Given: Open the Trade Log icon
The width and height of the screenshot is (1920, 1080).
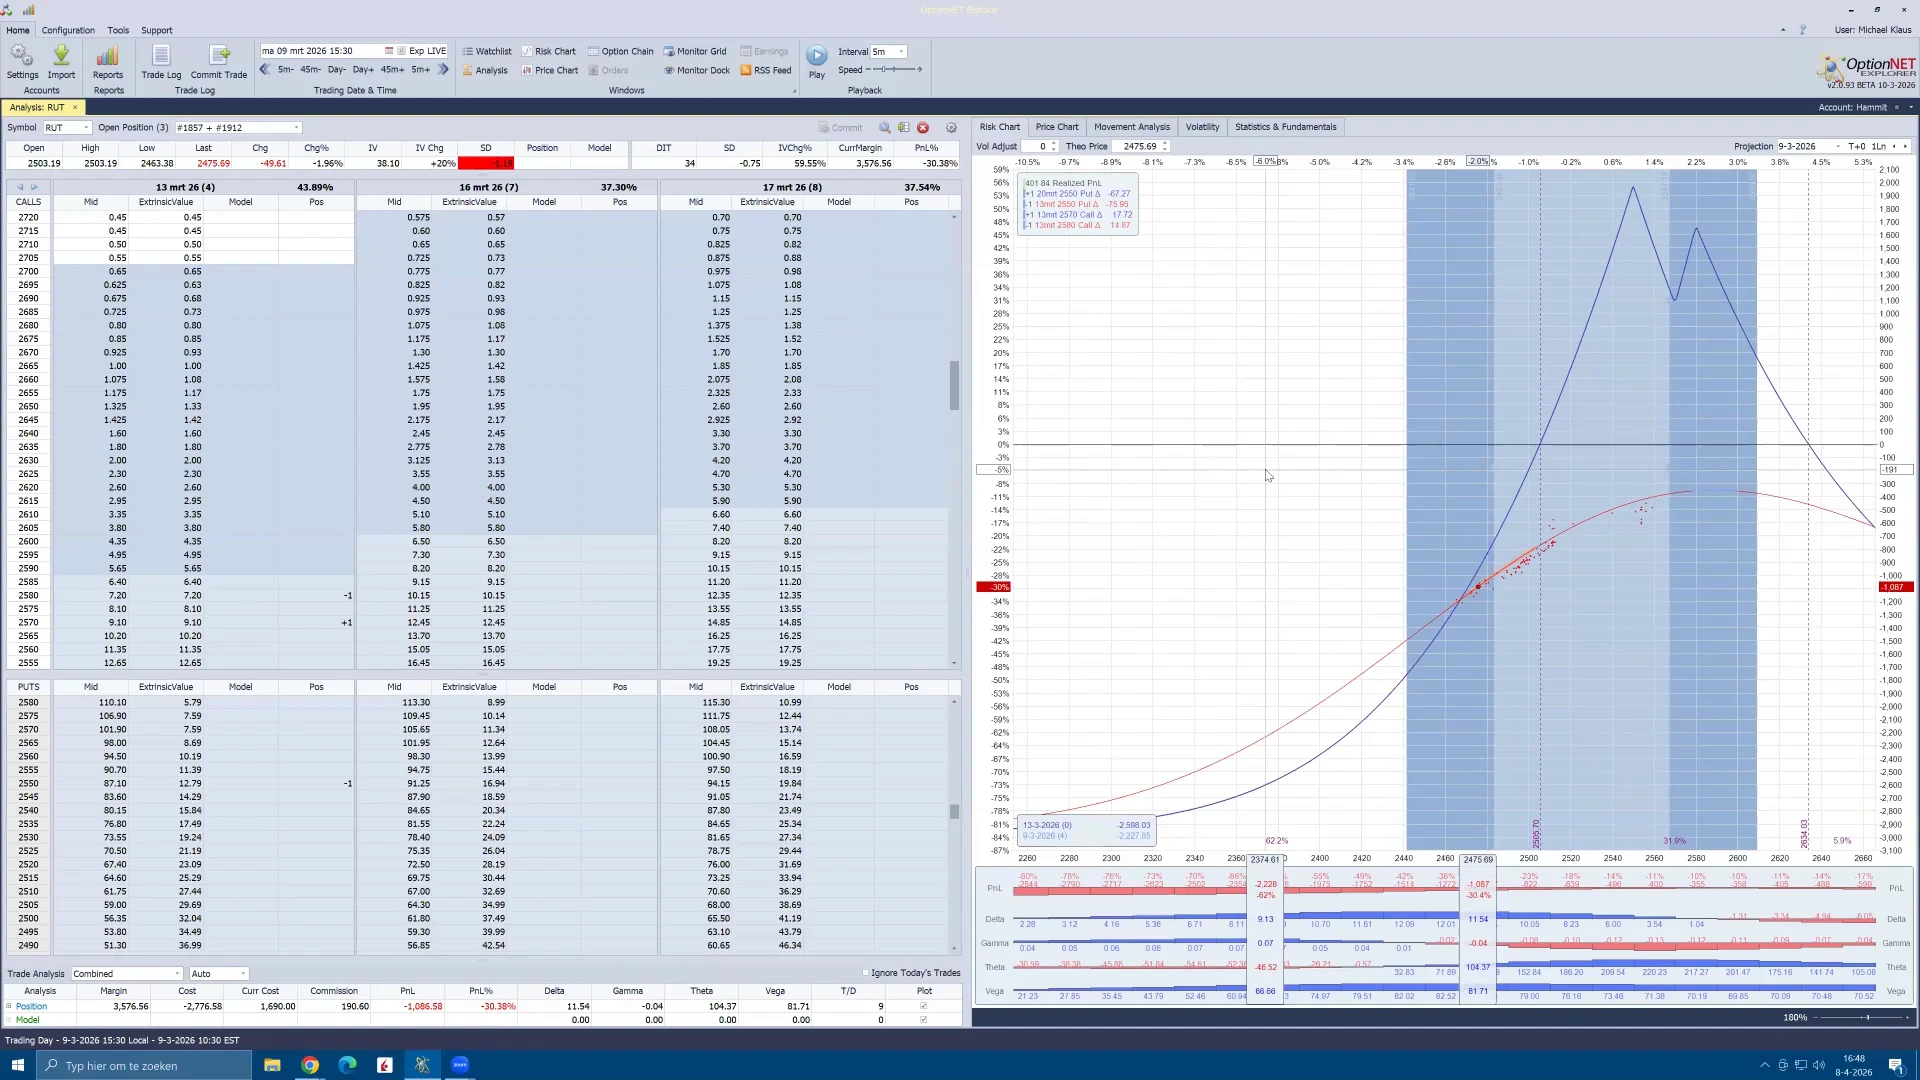Looking at the screenshot, I should [161, 61].
